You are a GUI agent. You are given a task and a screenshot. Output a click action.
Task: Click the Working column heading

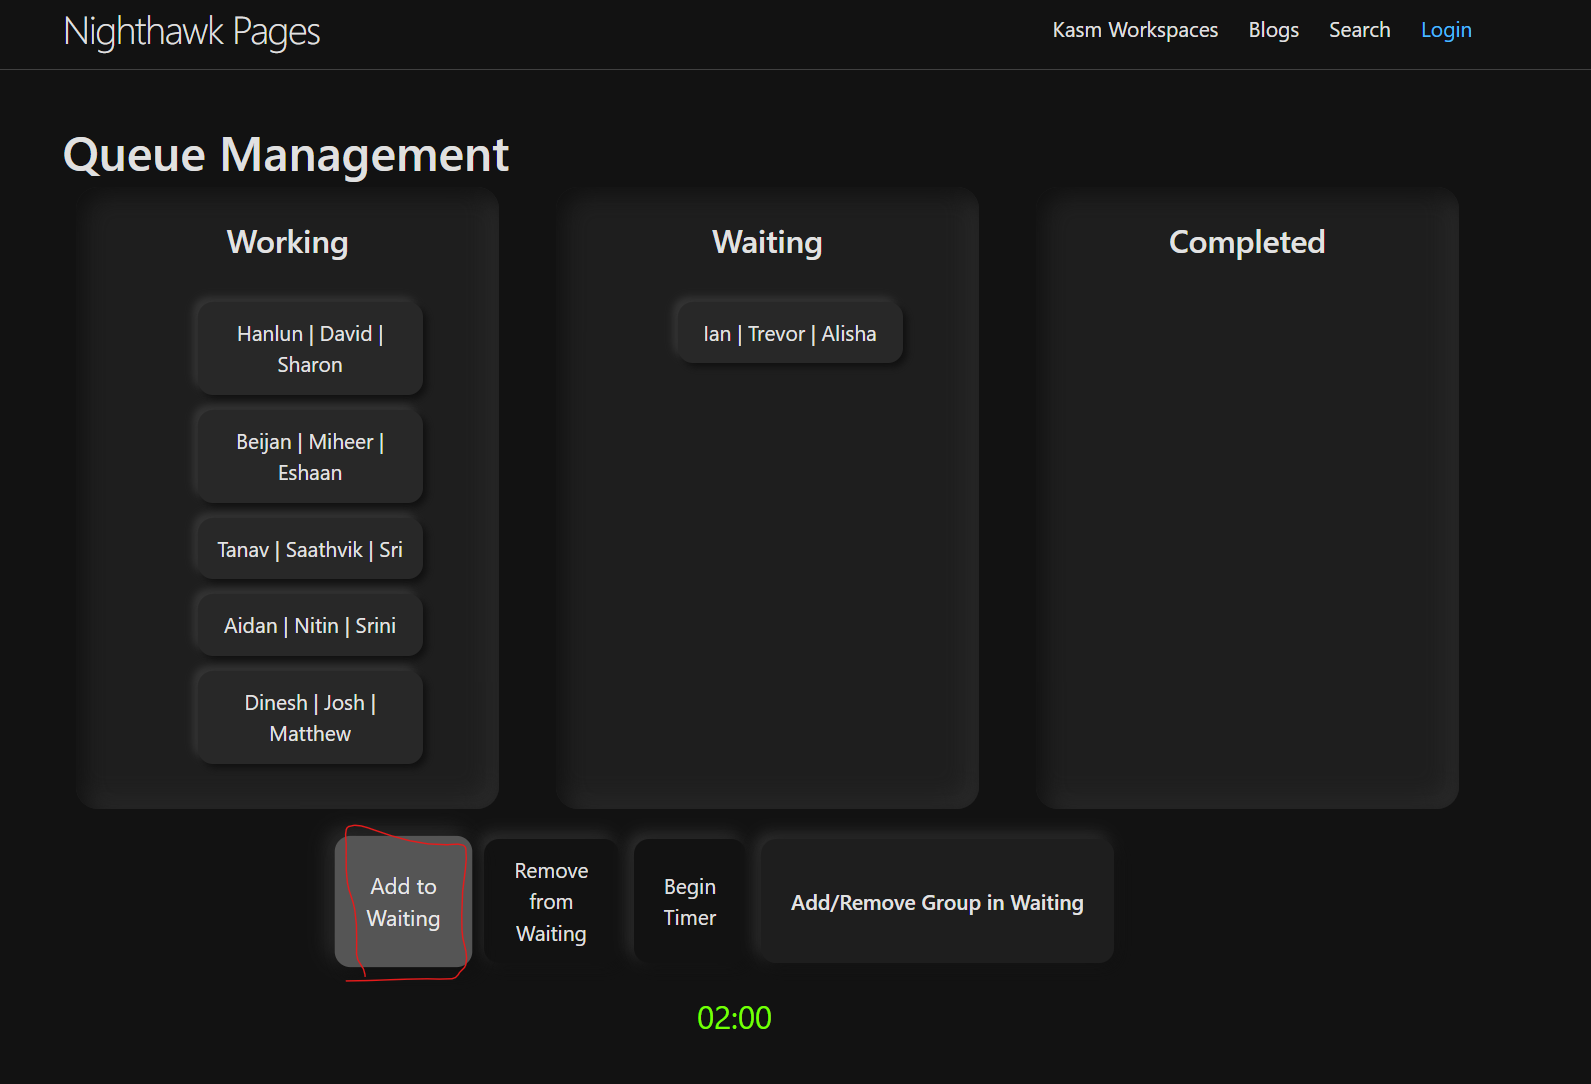[x=288, y=242]
